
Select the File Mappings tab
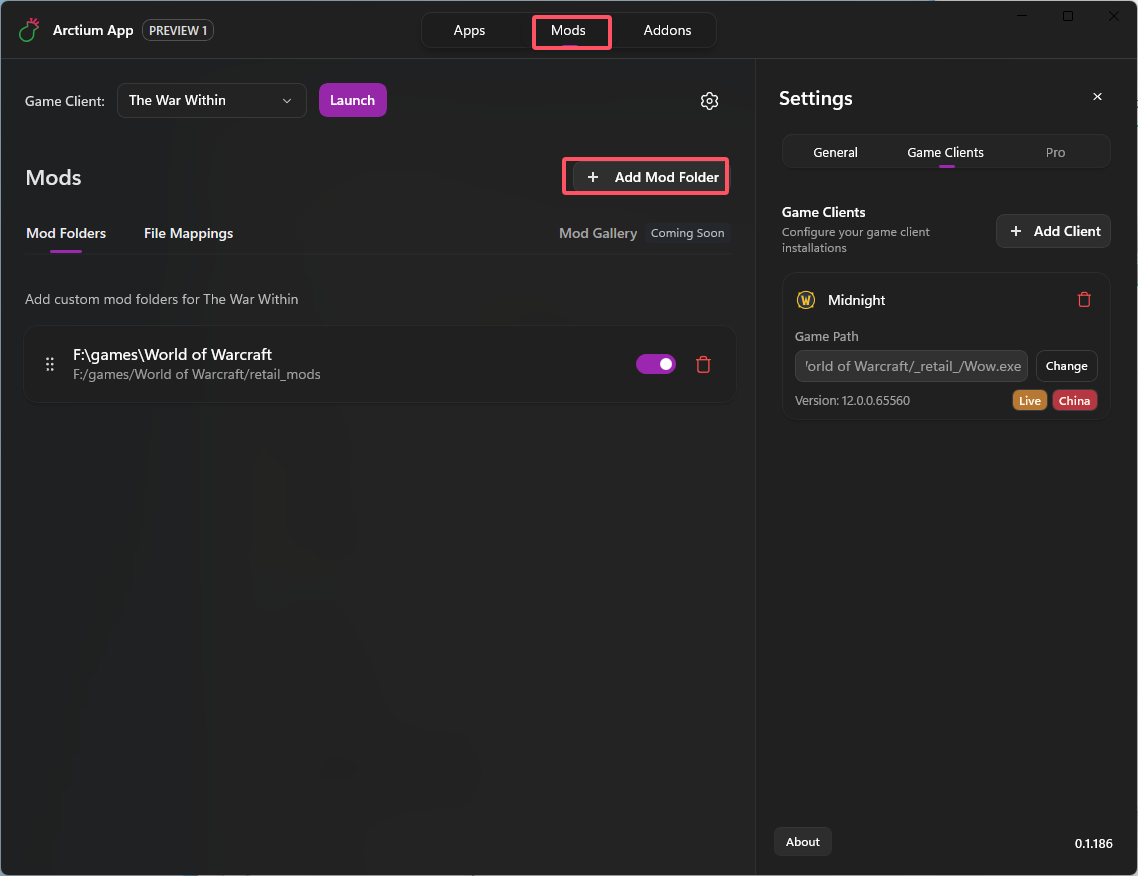[188, 233]
